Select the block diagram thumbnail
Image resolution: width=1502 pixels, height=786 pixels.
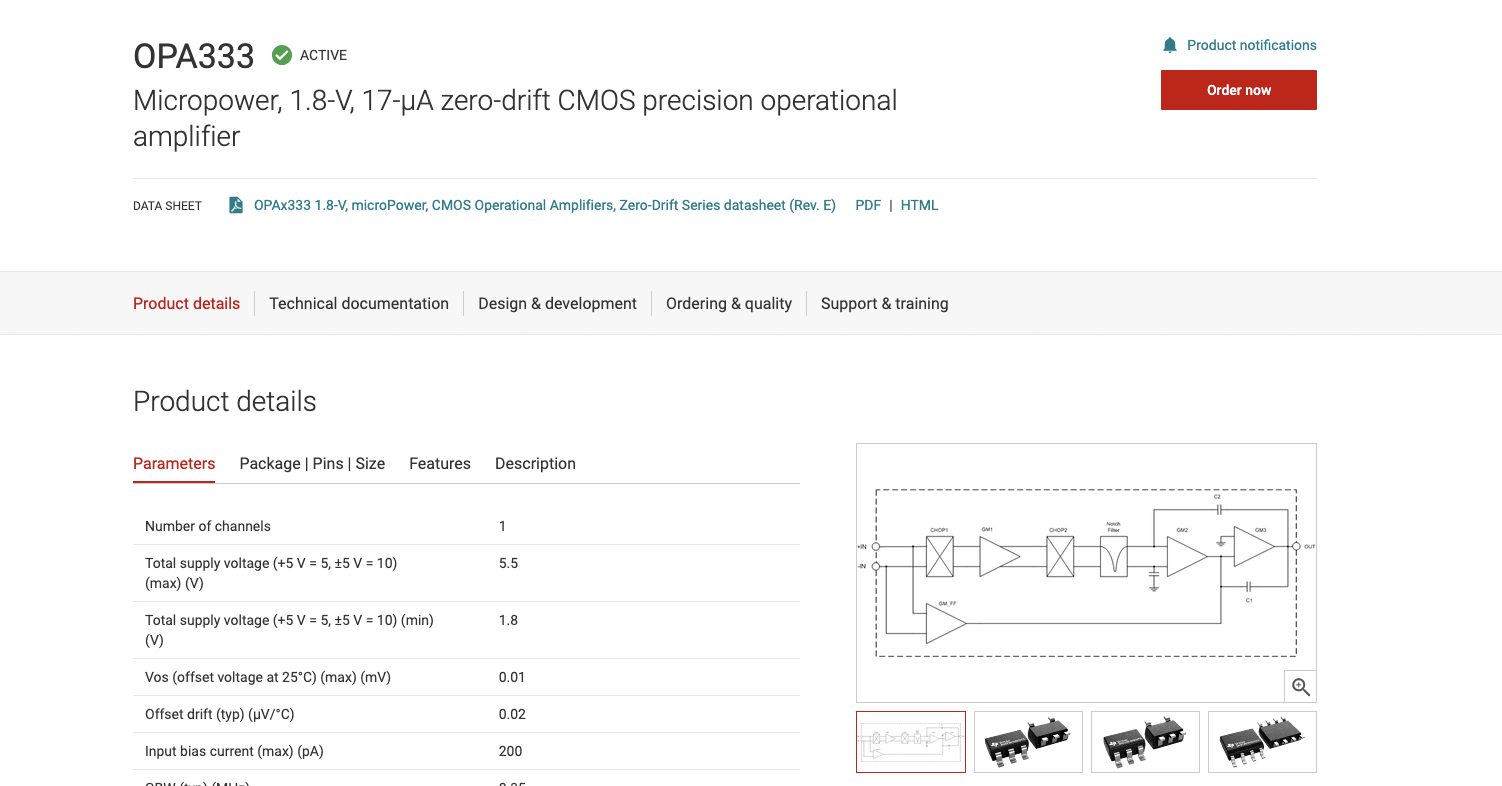tap(911, 742)
